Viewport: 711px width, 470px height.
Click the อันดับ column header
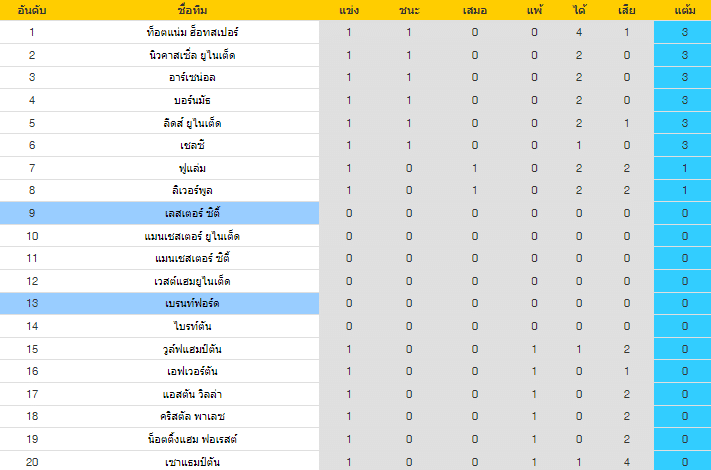(x=32, y=10)
